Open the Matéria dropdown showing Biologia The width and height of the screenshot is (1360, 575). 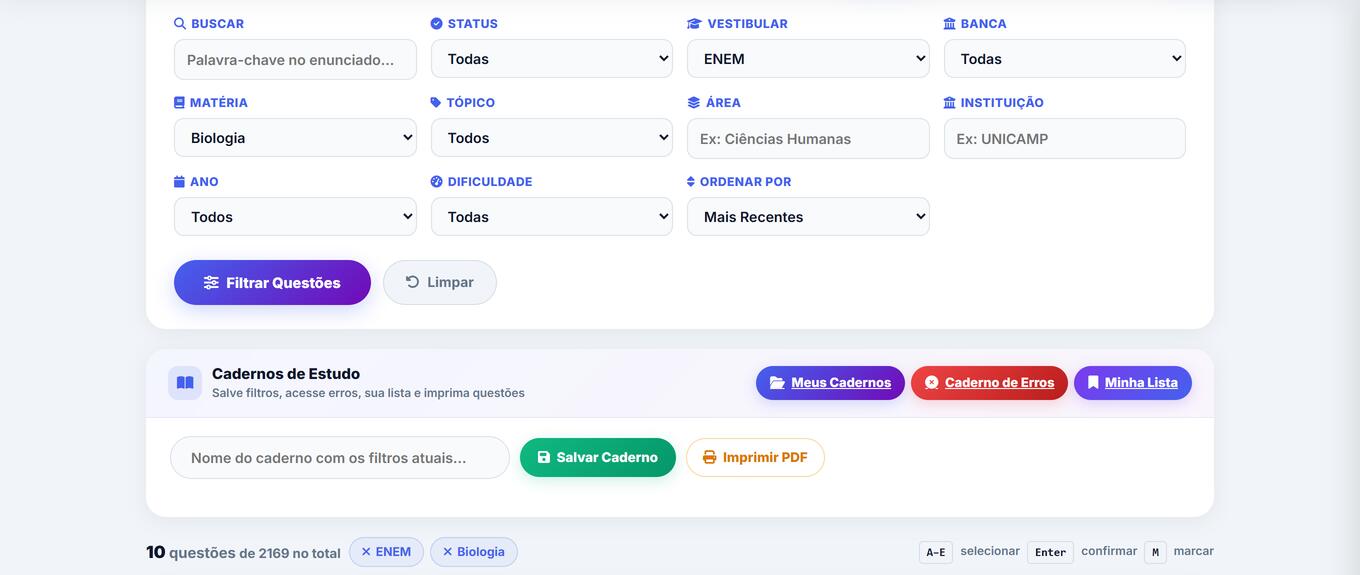pos(296,138)
